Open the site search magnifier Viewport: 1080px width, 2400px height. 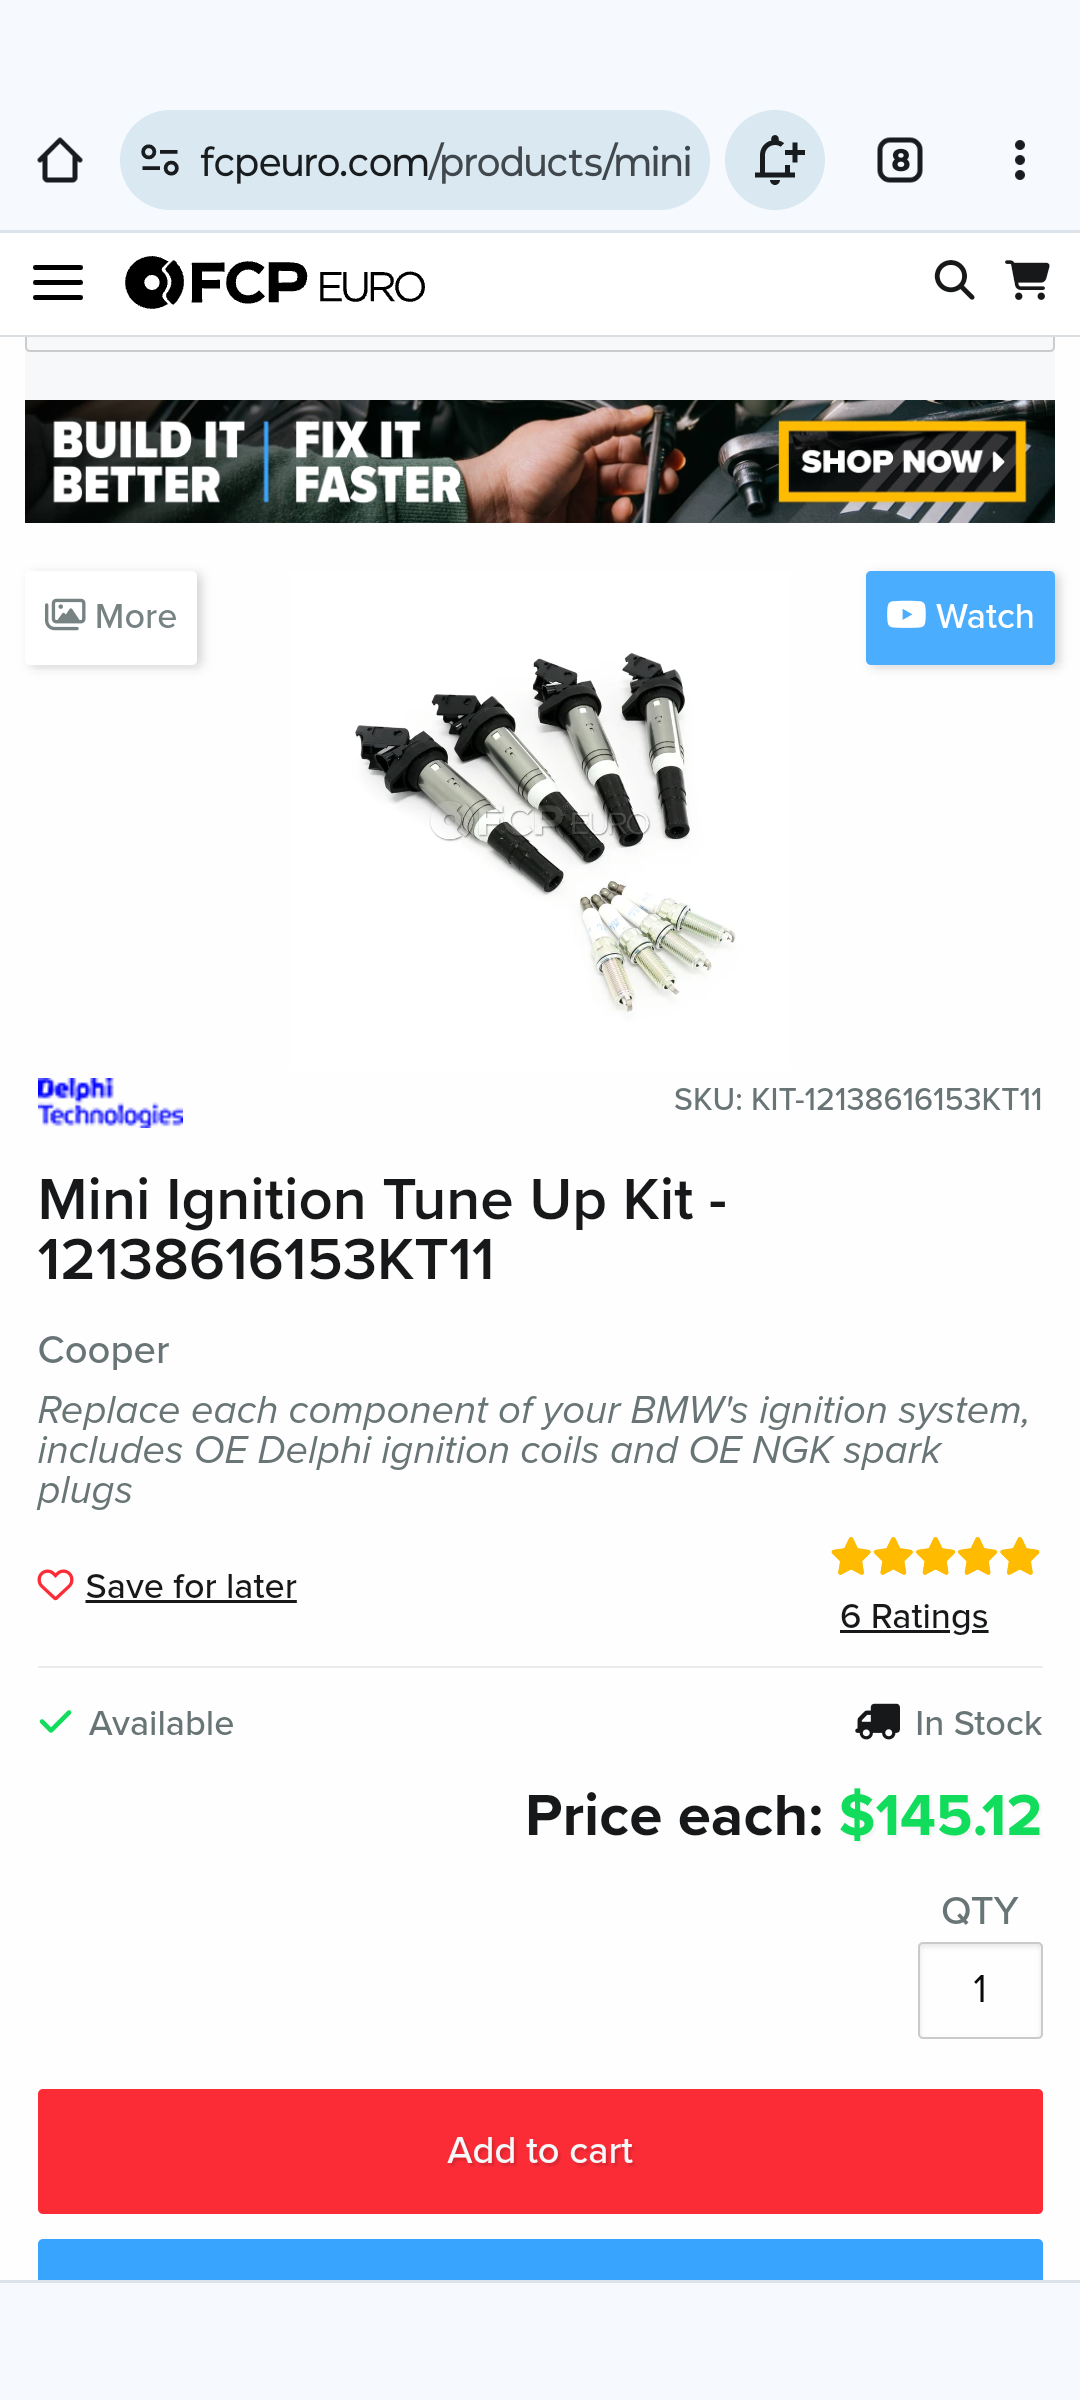click(x=954, y=281)
